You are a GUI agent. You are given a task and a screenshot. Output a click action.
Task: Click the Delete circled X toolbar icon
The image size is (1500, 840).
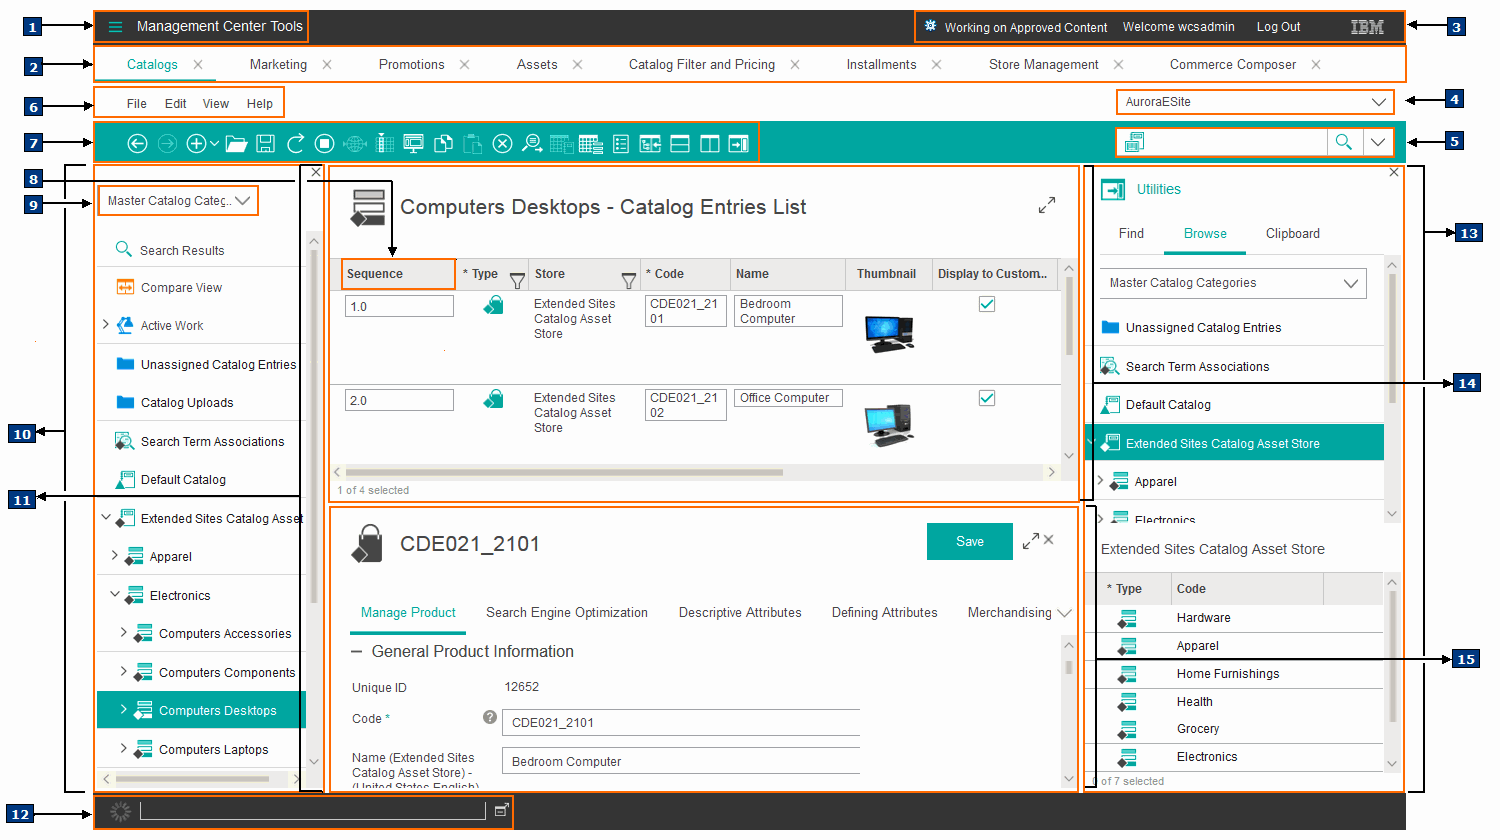pos(502,144)
